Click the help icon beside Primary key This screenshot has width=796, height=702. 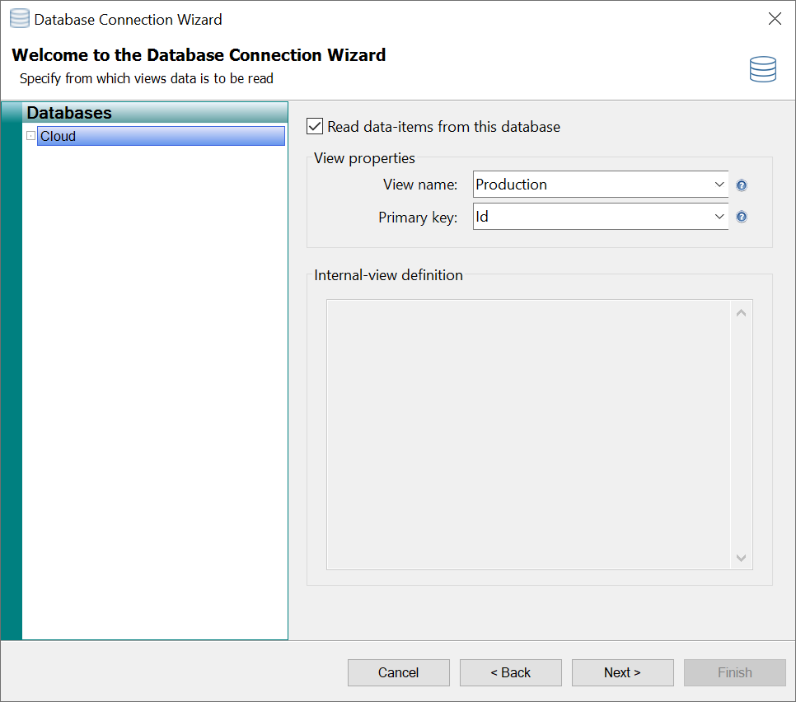[742, 217]
